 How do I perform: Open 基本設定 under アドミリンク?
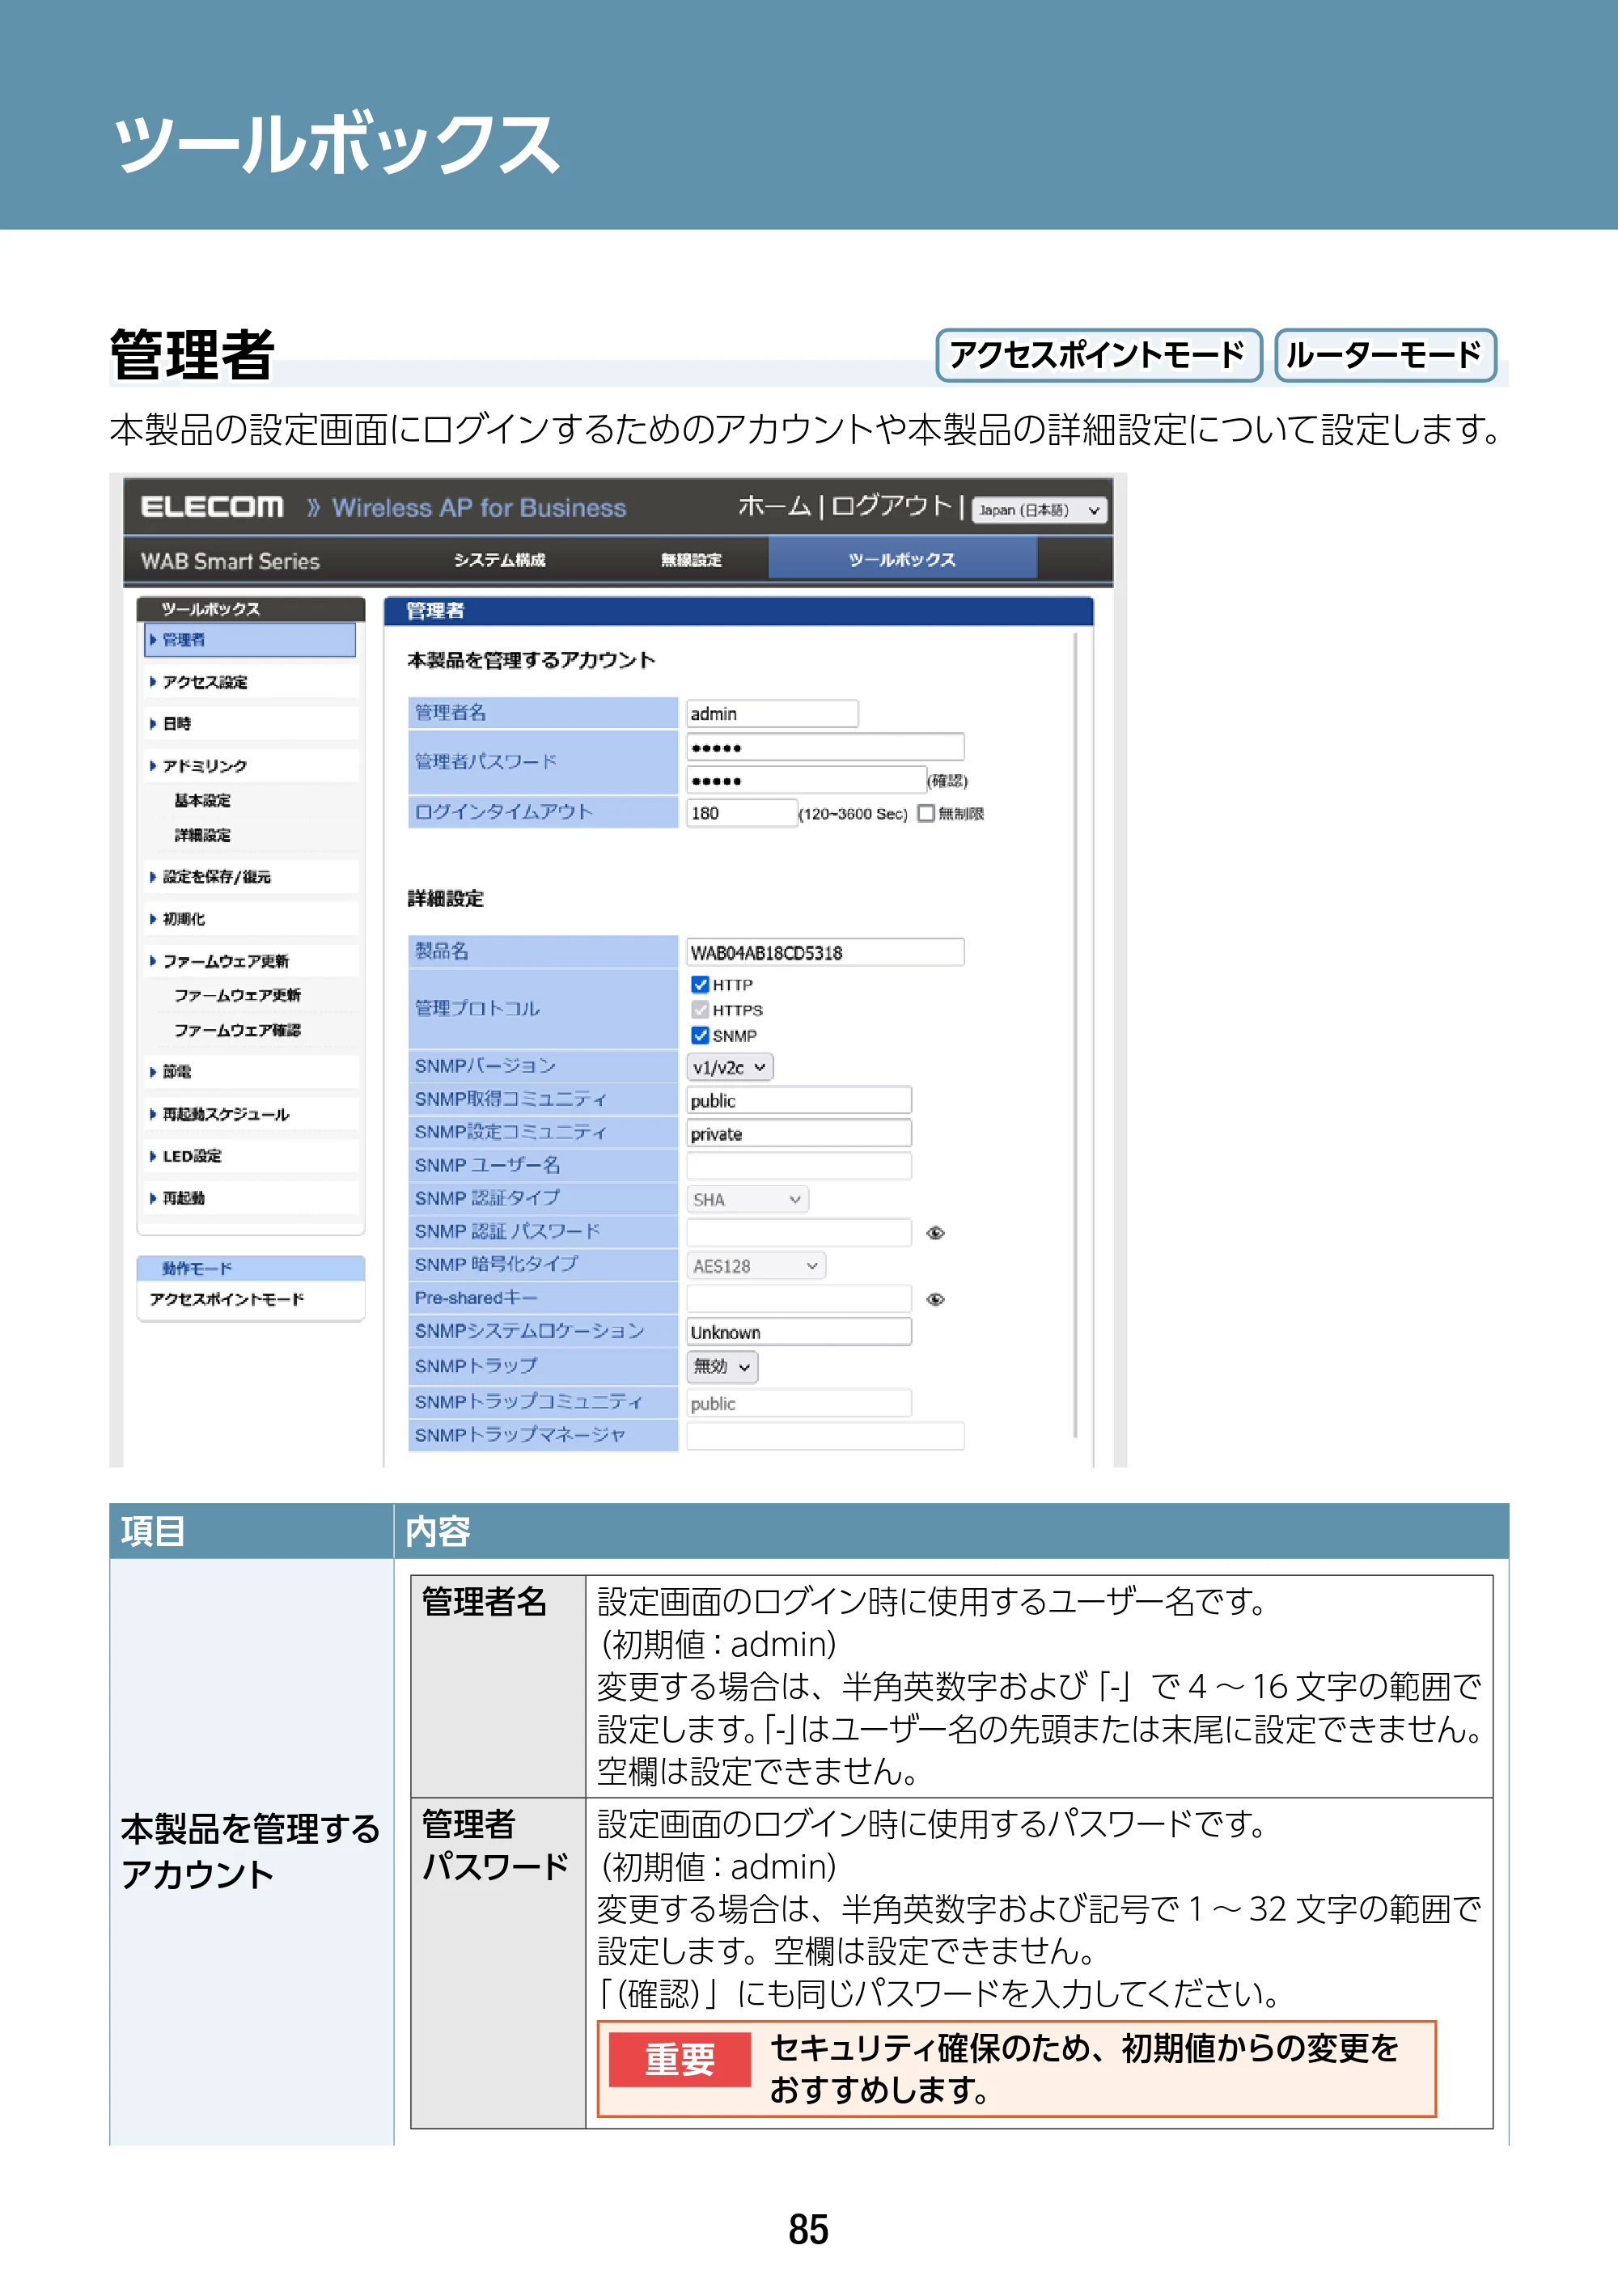202,800
